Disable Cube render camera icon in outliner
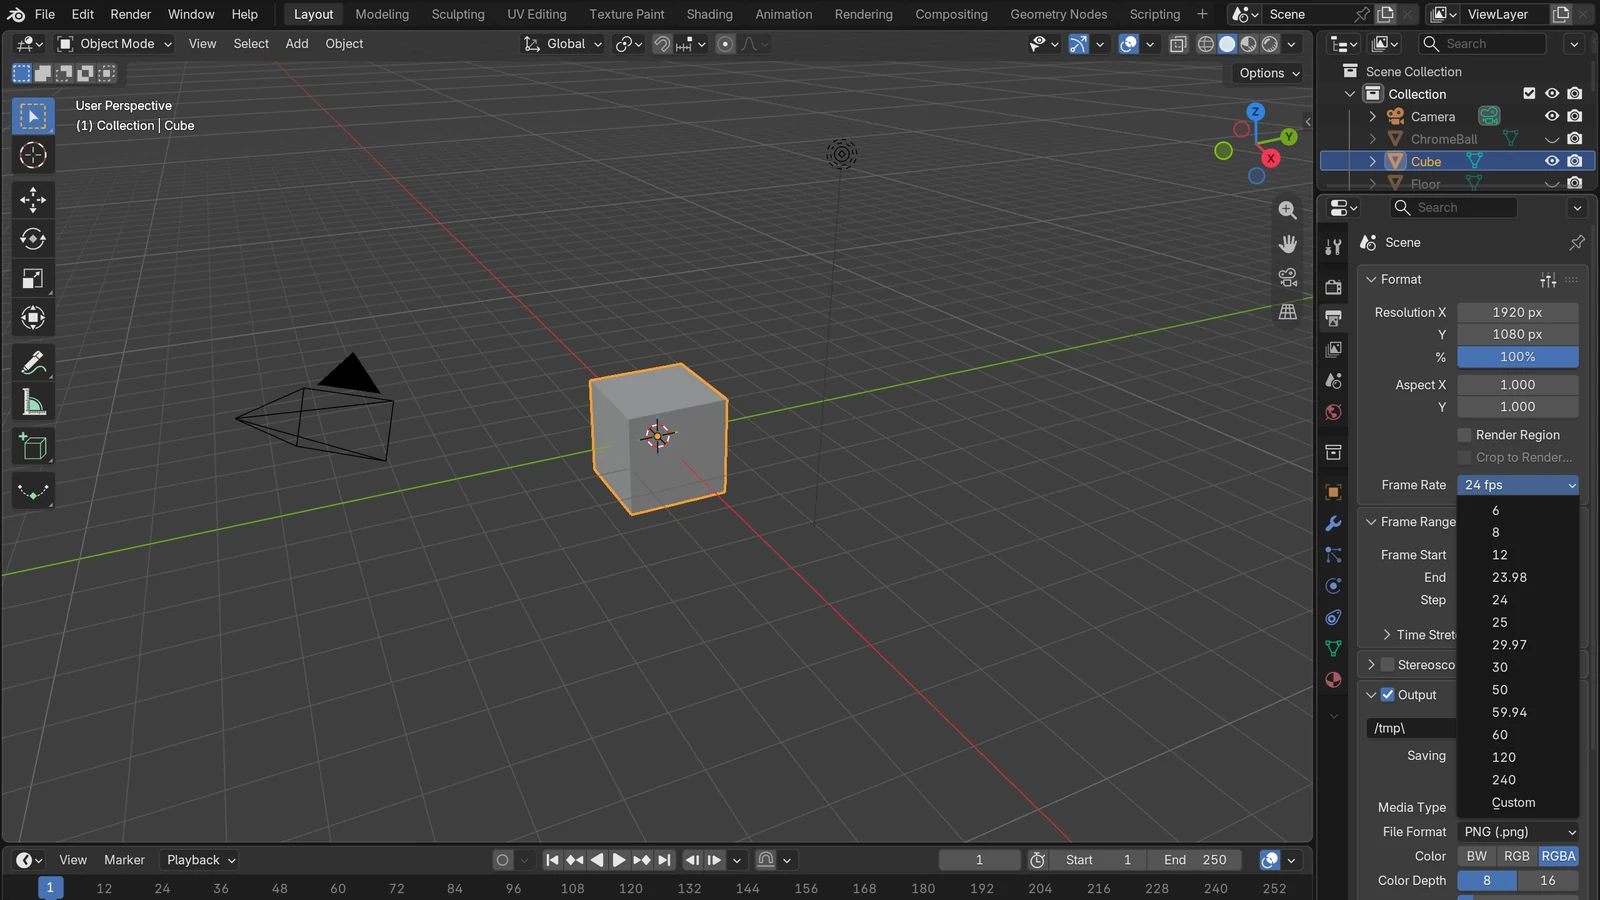 click(1575, 161)
